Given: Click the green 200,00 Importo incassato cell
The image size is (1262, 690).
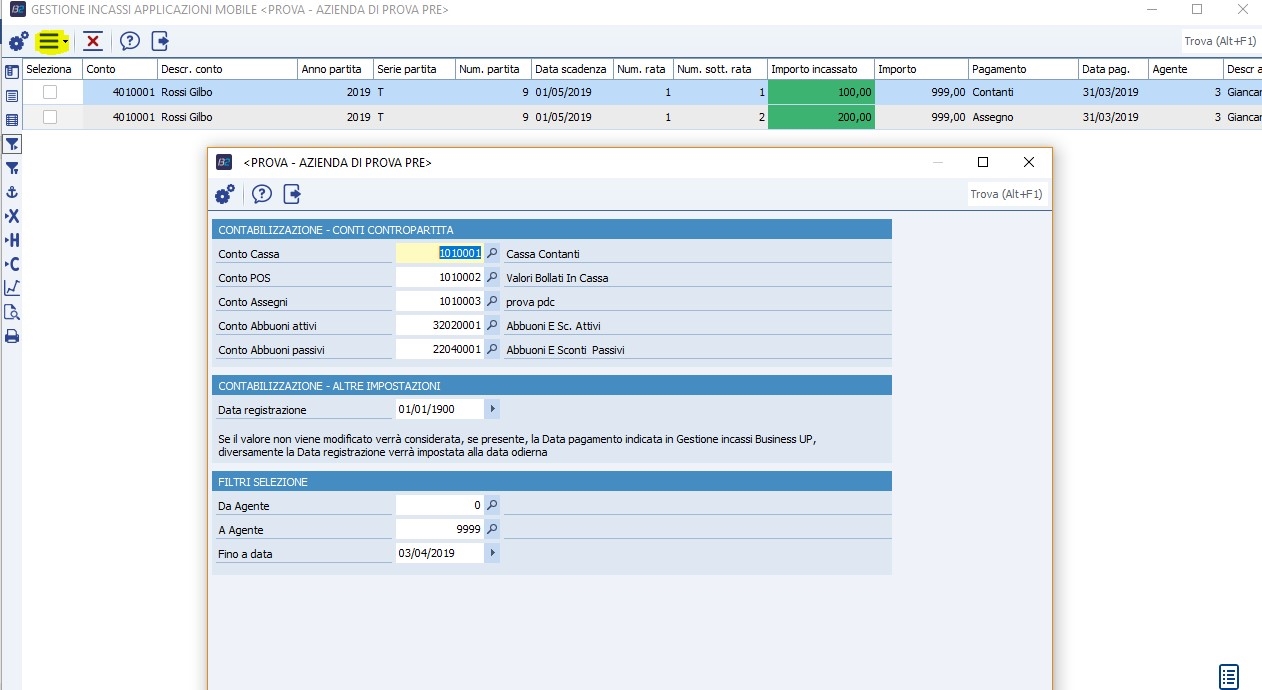Looking at the screenshot, I should tap(821, 117).
